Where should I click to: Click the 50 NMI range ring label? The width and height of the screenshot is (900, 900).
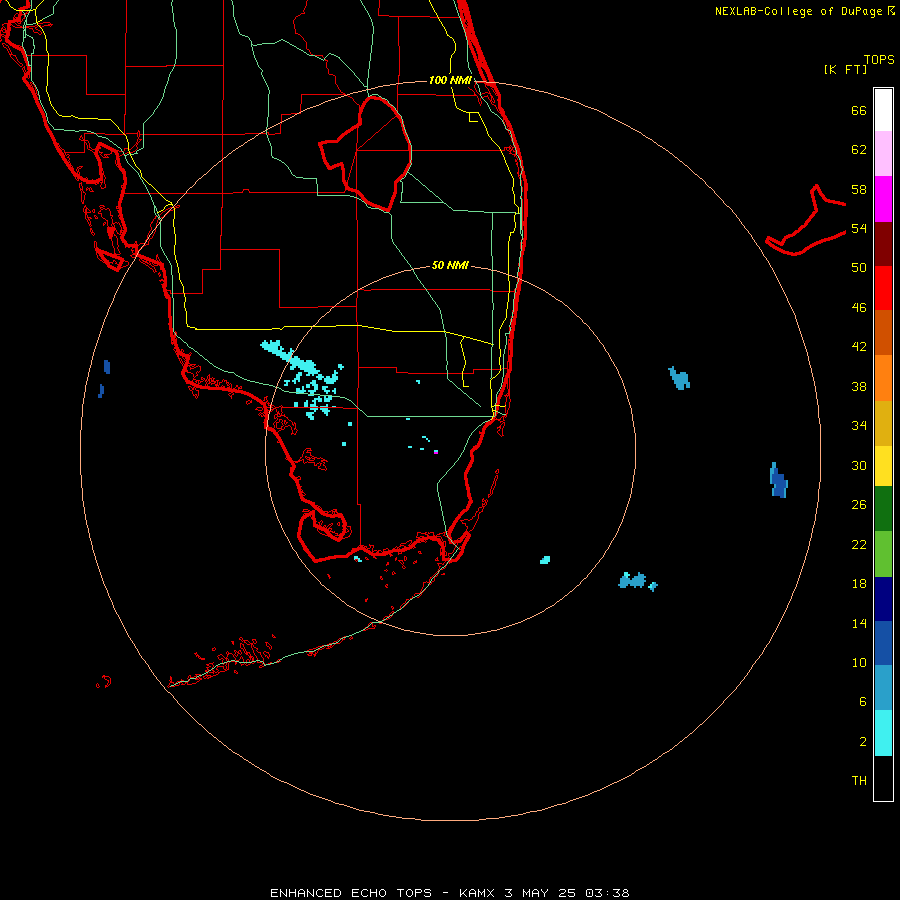(x=450, y=265)
